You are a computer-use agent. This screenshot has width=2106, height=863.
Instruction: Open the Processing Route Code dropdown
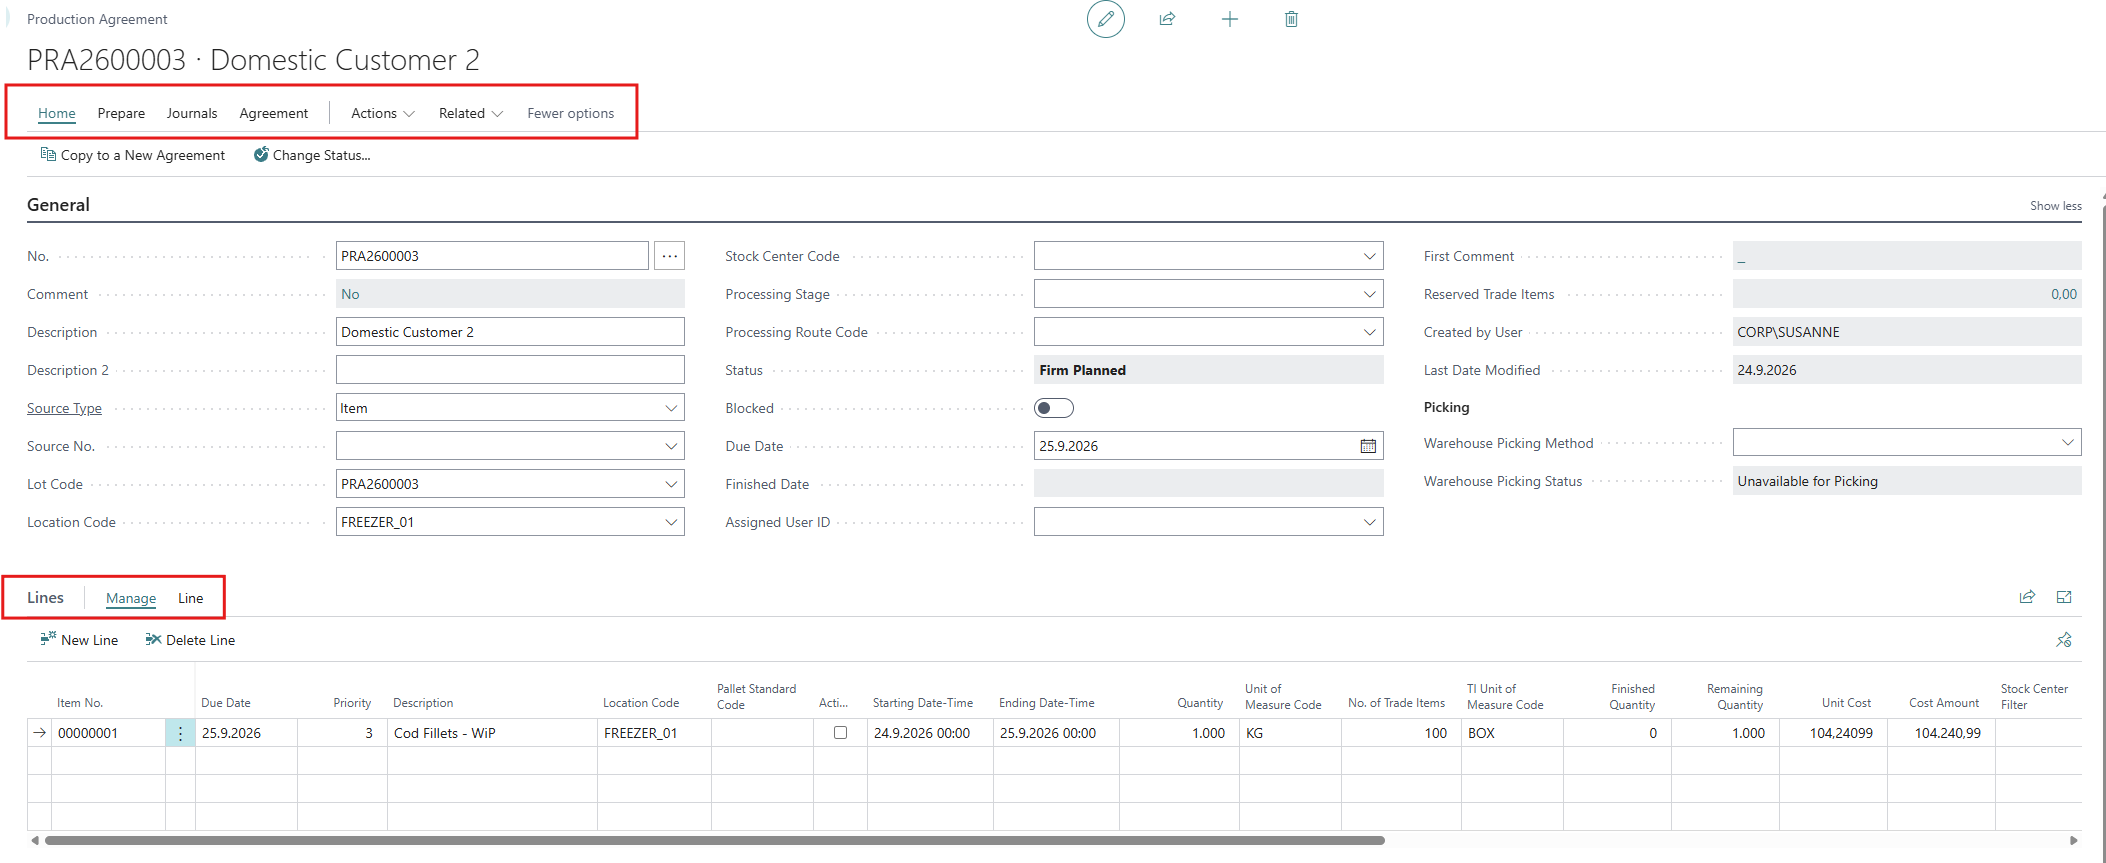tap(1369, 332)
